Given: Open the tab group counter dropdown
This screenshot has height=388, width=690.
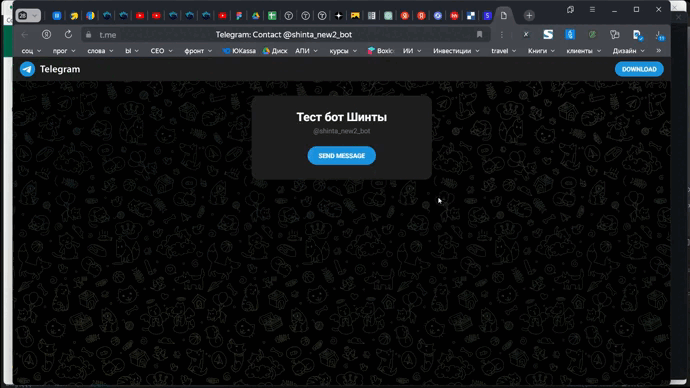Looking at the screenshot, I should [28, 16].
